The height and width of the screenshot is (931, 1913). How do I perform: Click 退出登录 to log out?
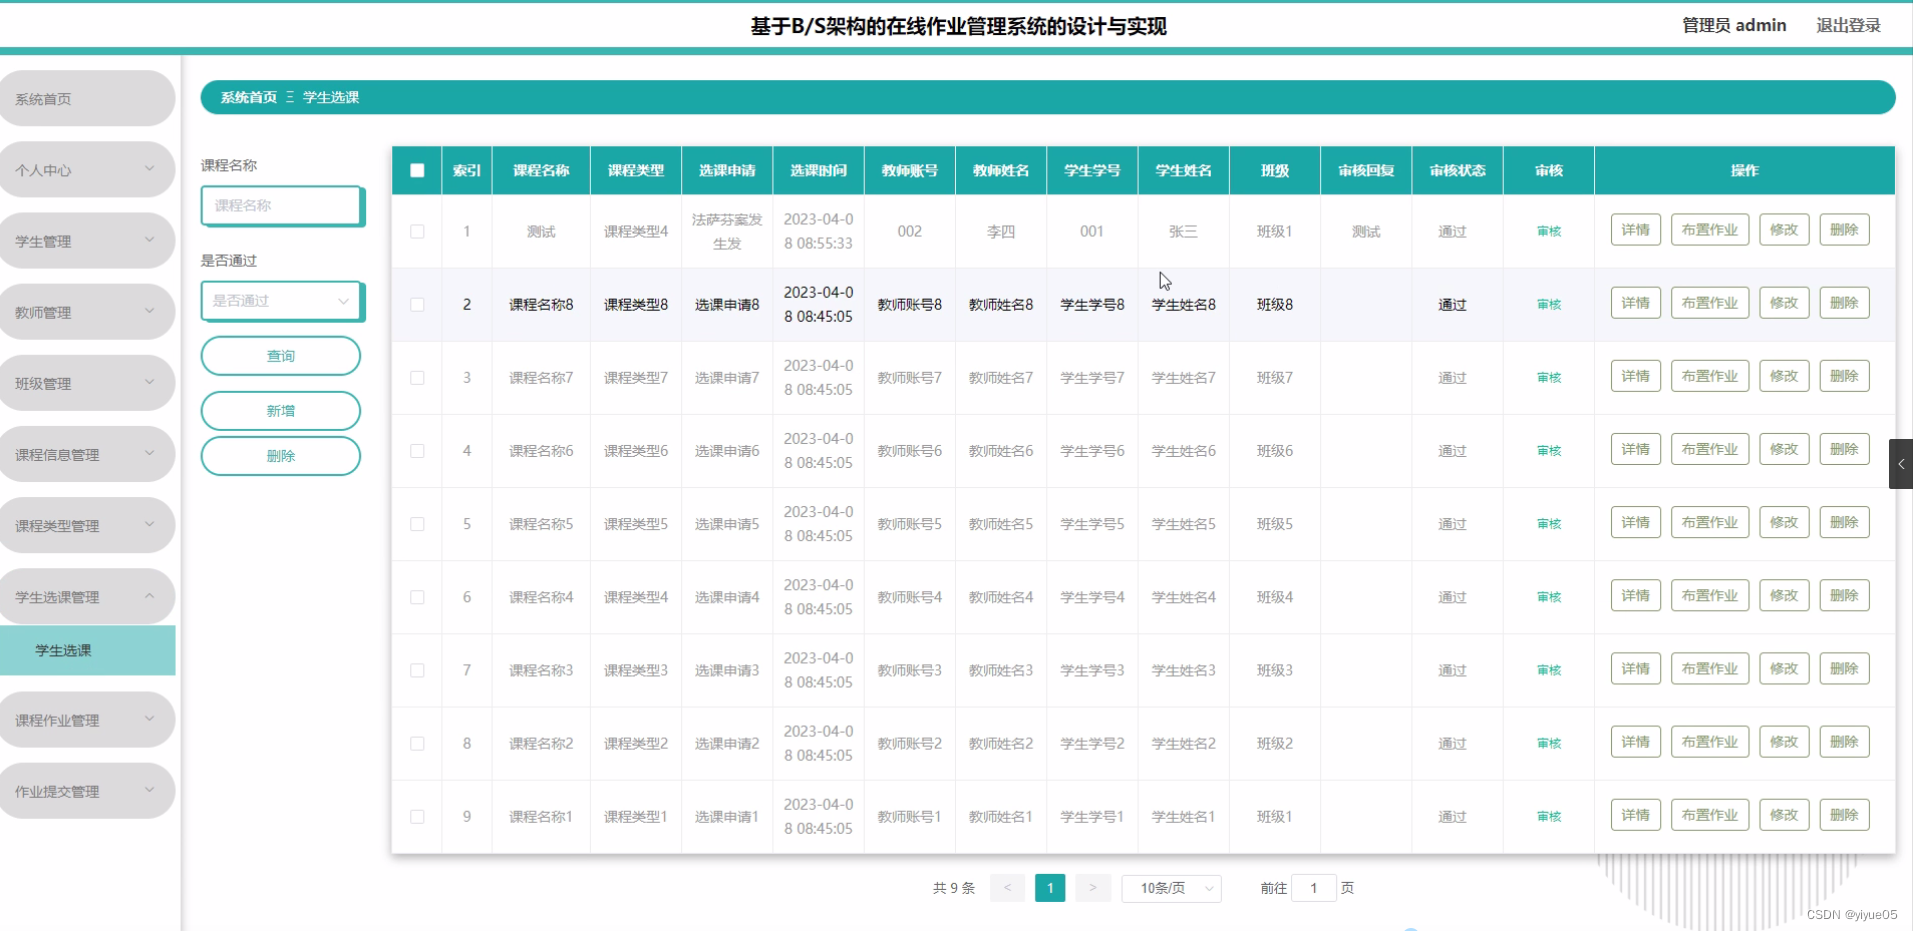(1847, 25)
